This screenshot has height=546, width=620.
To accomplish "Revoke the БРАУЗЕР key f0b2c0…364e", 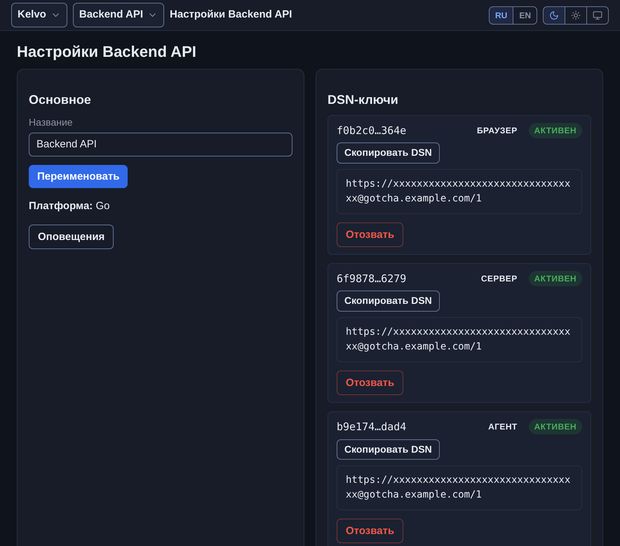I will [370, 235].
